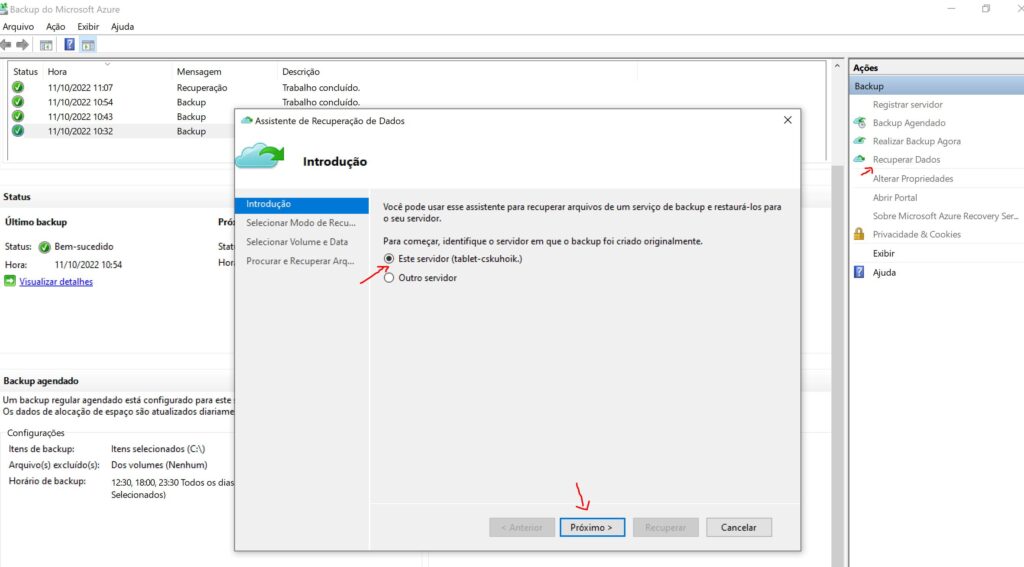Click the Anterior button

[x=522, y=527]
